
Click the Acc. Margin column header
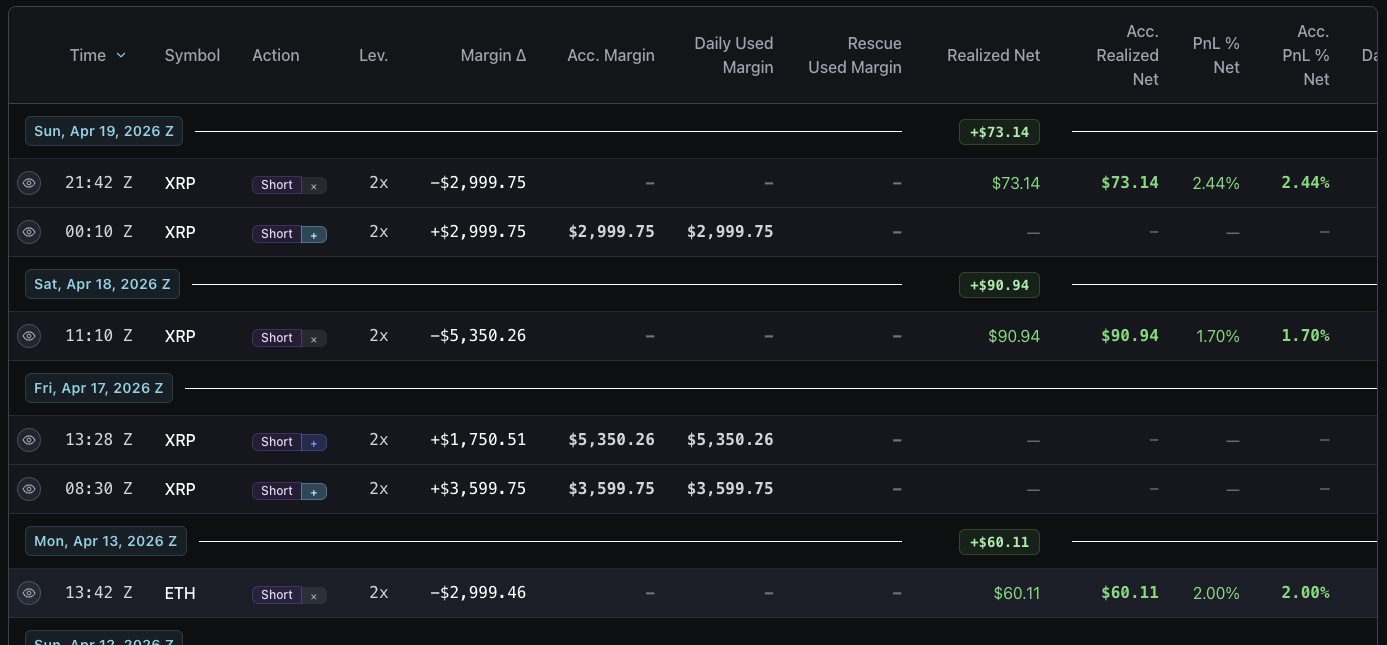tap(610, 55)
